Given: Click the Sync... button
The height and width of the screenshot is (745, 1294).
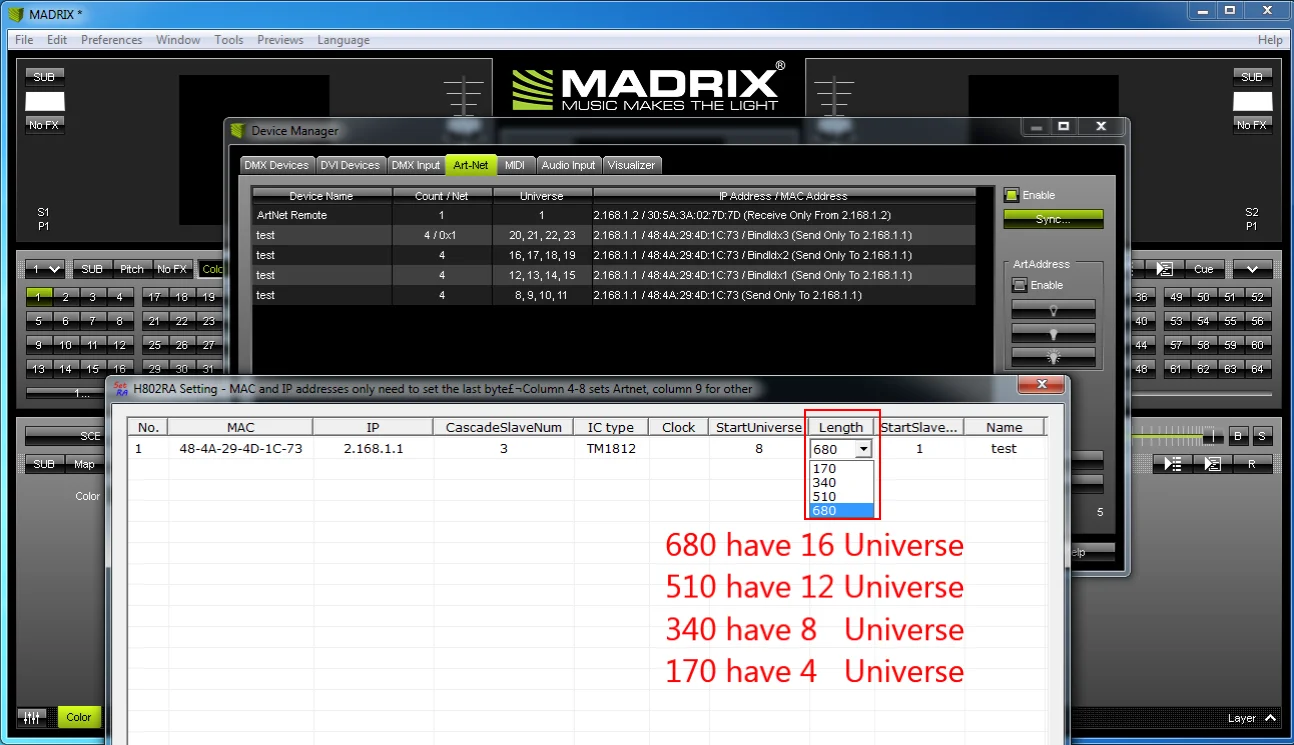Looking at the screenshot, I should click(1053, 219).
